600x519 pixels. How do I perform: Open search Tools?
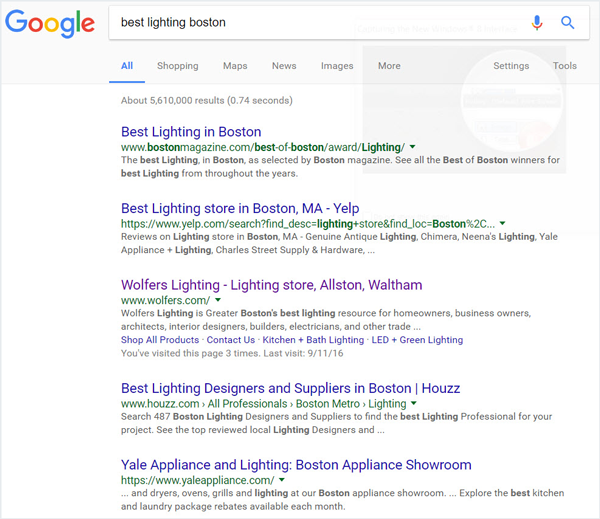pyautogui.click(x=564, y=66)
